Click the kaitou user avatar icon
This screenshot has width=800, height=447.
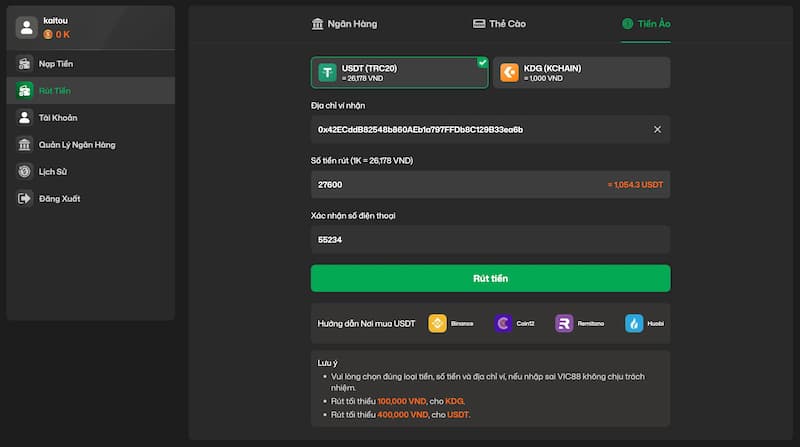click(27, 28)
